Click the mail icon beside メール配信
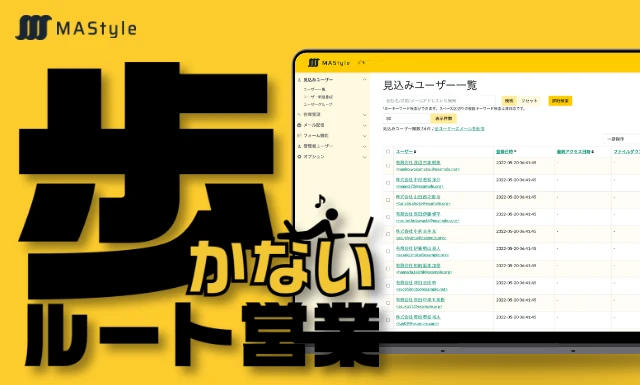 [x=299, y=125]
